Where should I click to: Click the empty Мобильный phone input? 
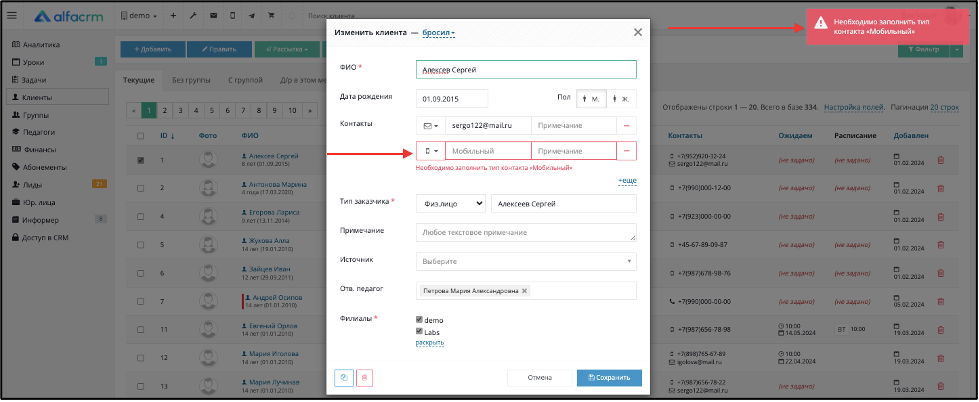coord(488,151)
